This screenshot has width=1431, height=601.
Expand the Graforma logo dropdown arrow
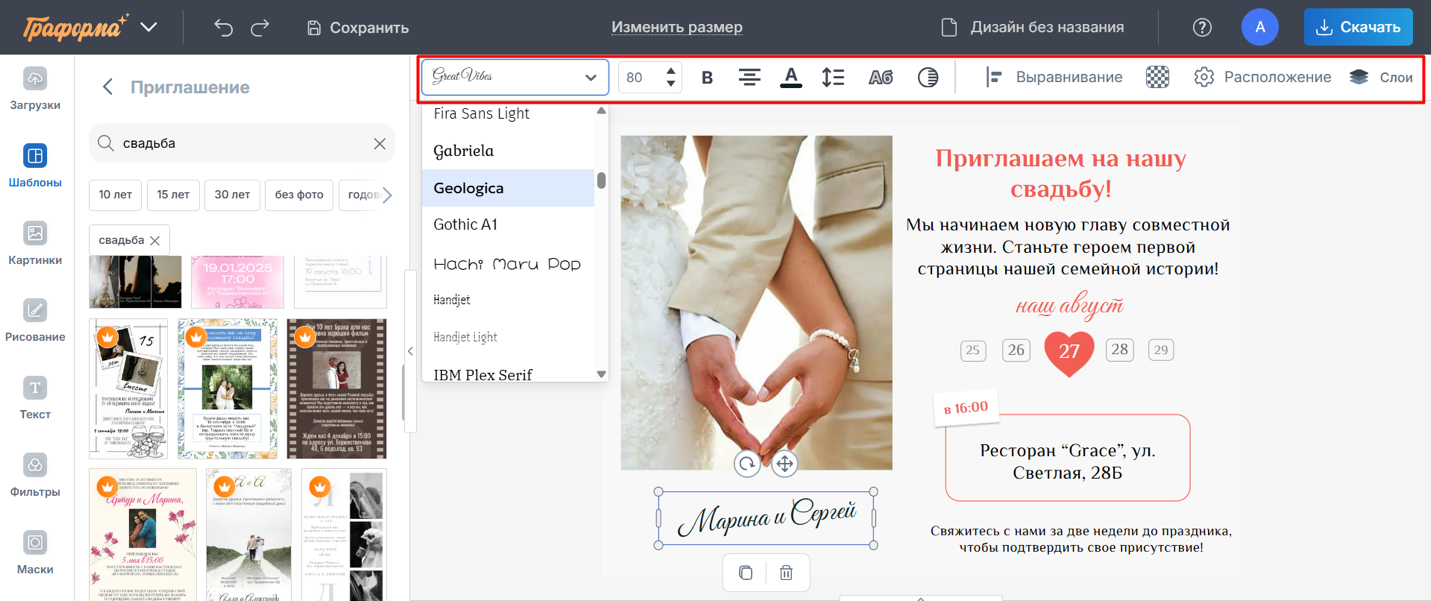[x=148, y=27]
